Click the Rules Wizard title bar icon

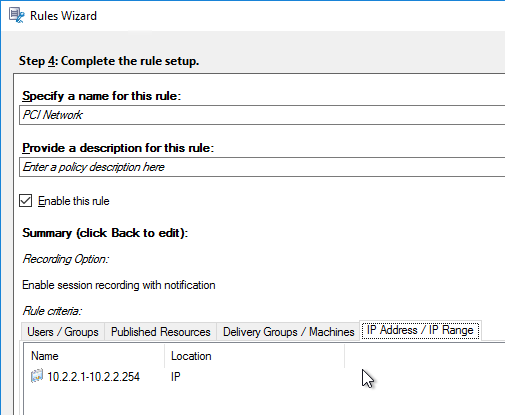[x=16, y=15]
